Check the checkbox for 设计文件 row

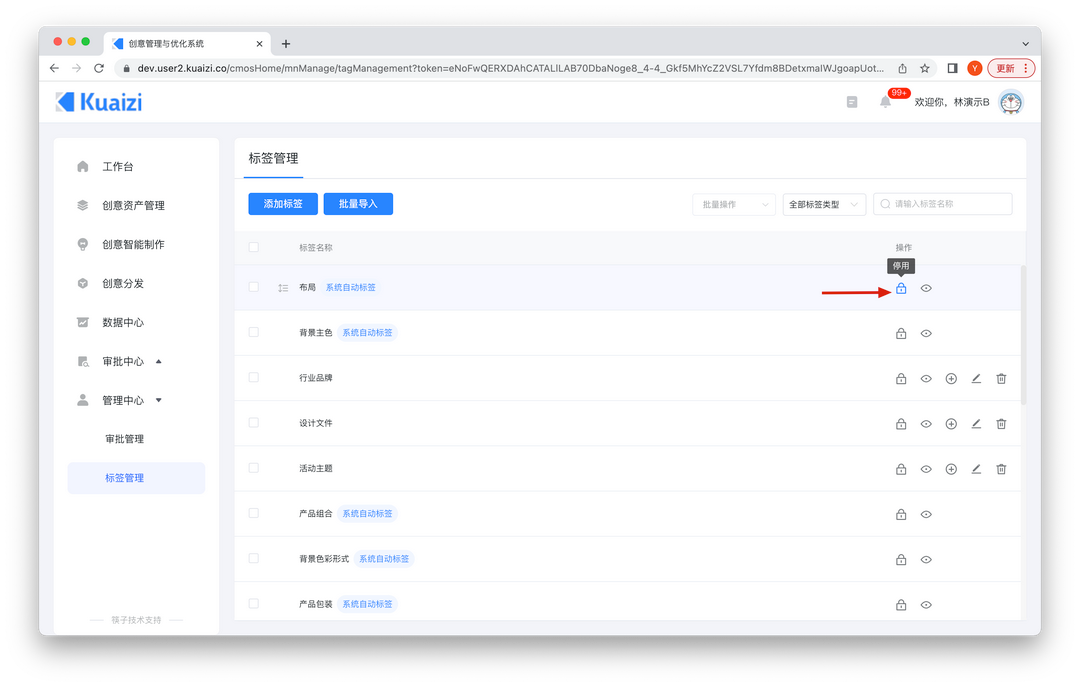253,422
